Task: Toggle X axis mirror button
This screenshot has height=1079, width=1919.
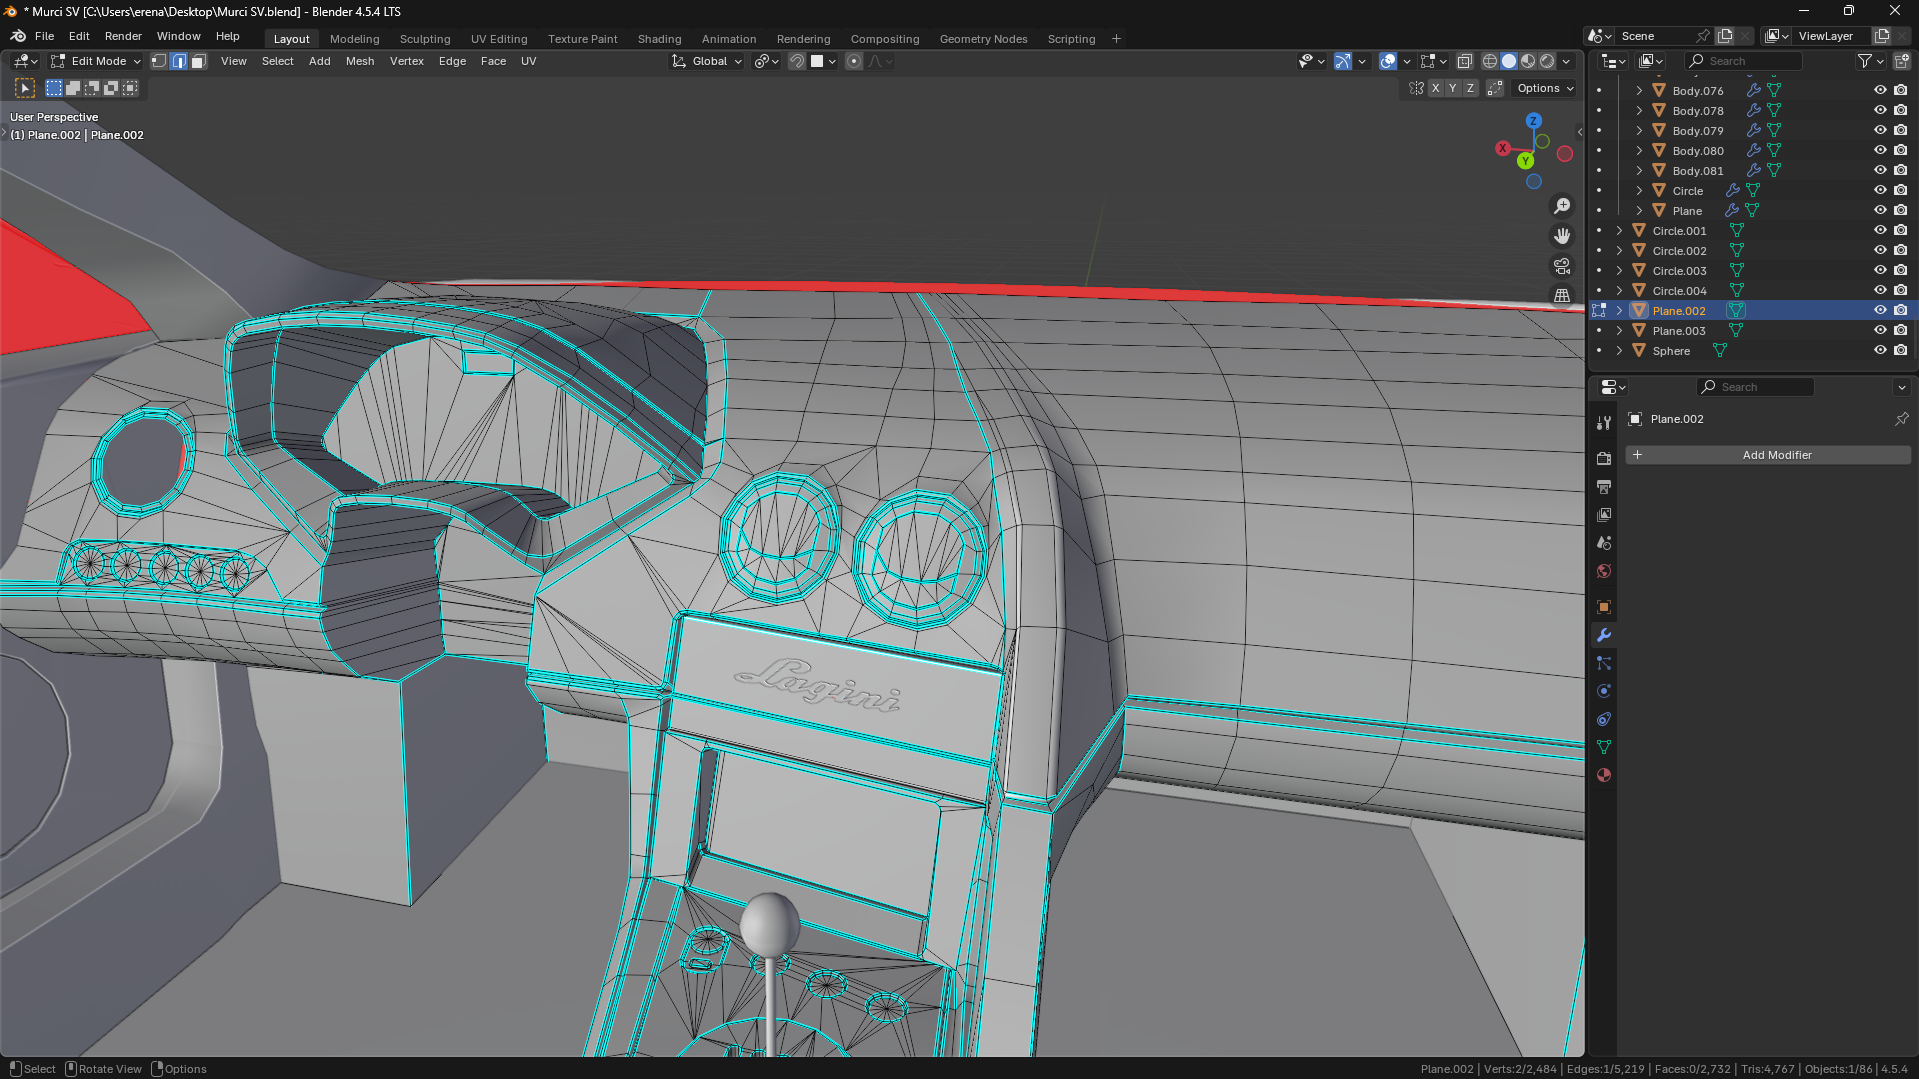Action: [1435, 88]
